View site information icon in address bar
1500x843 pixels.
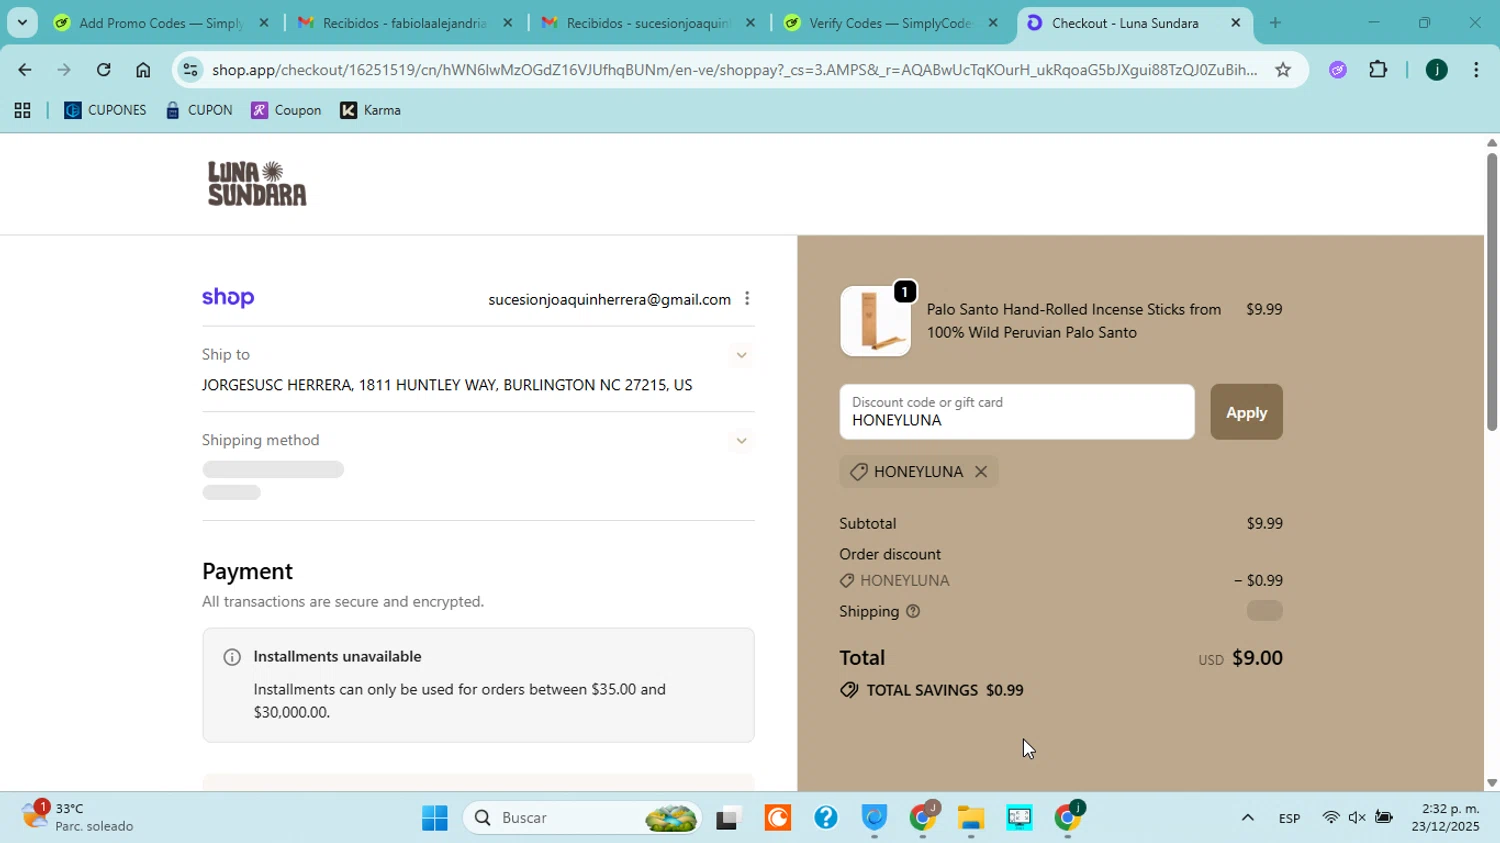191,70
